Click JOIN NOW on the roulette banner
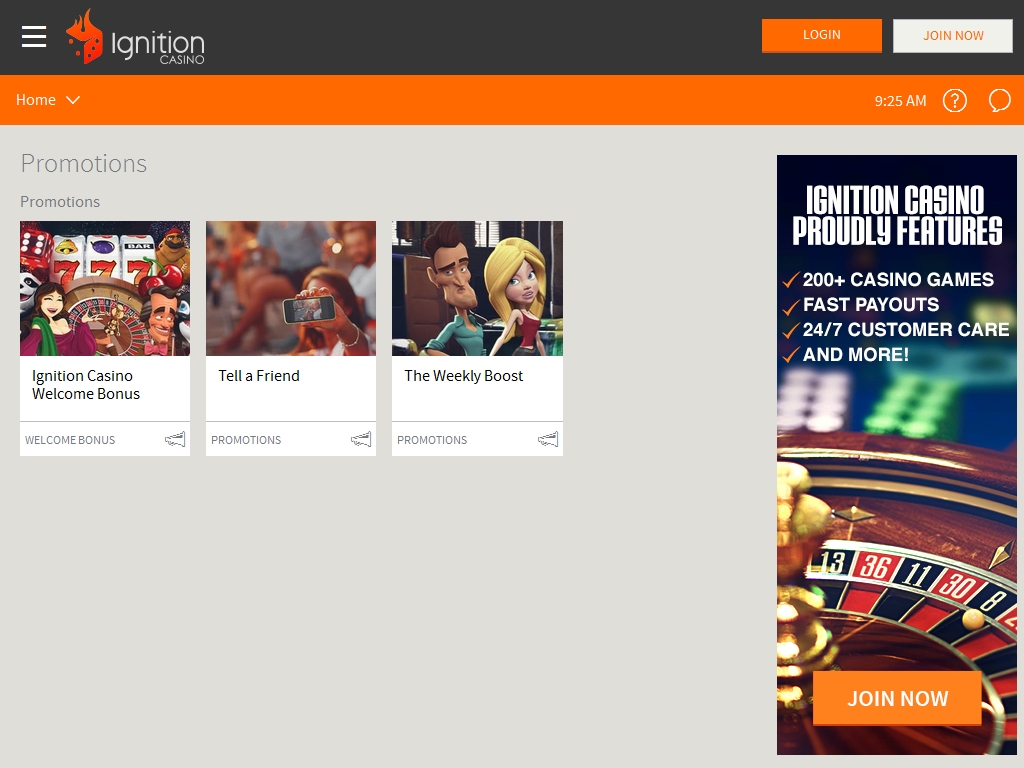The width and height of the screenshot is (1024, 768). (897, 698)
